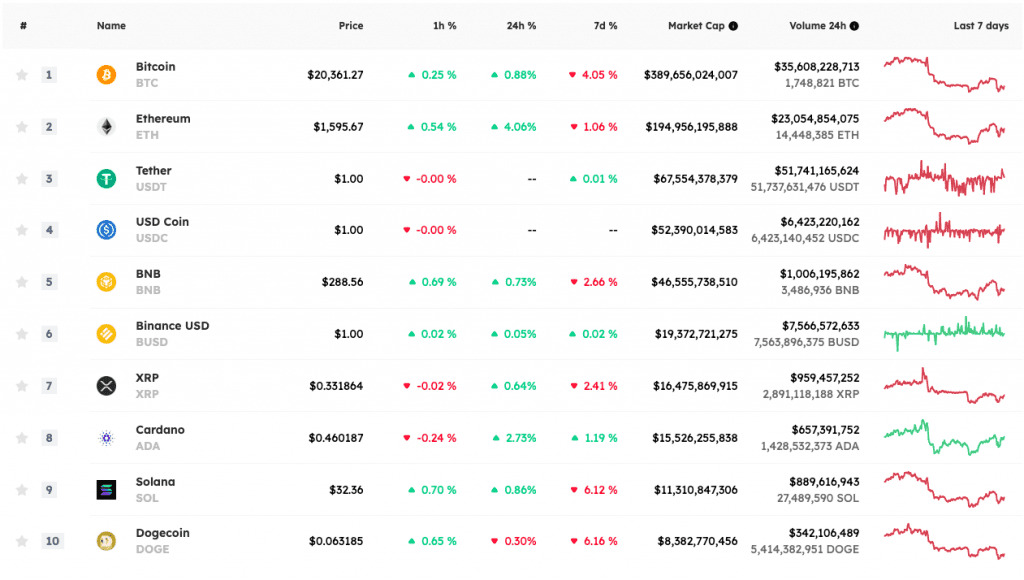Image resolution: width=1024 pixels, height=580 pixels.
Task: Click XRP price $0.331864
Action: pyautogui.click(x=336, y=386)
